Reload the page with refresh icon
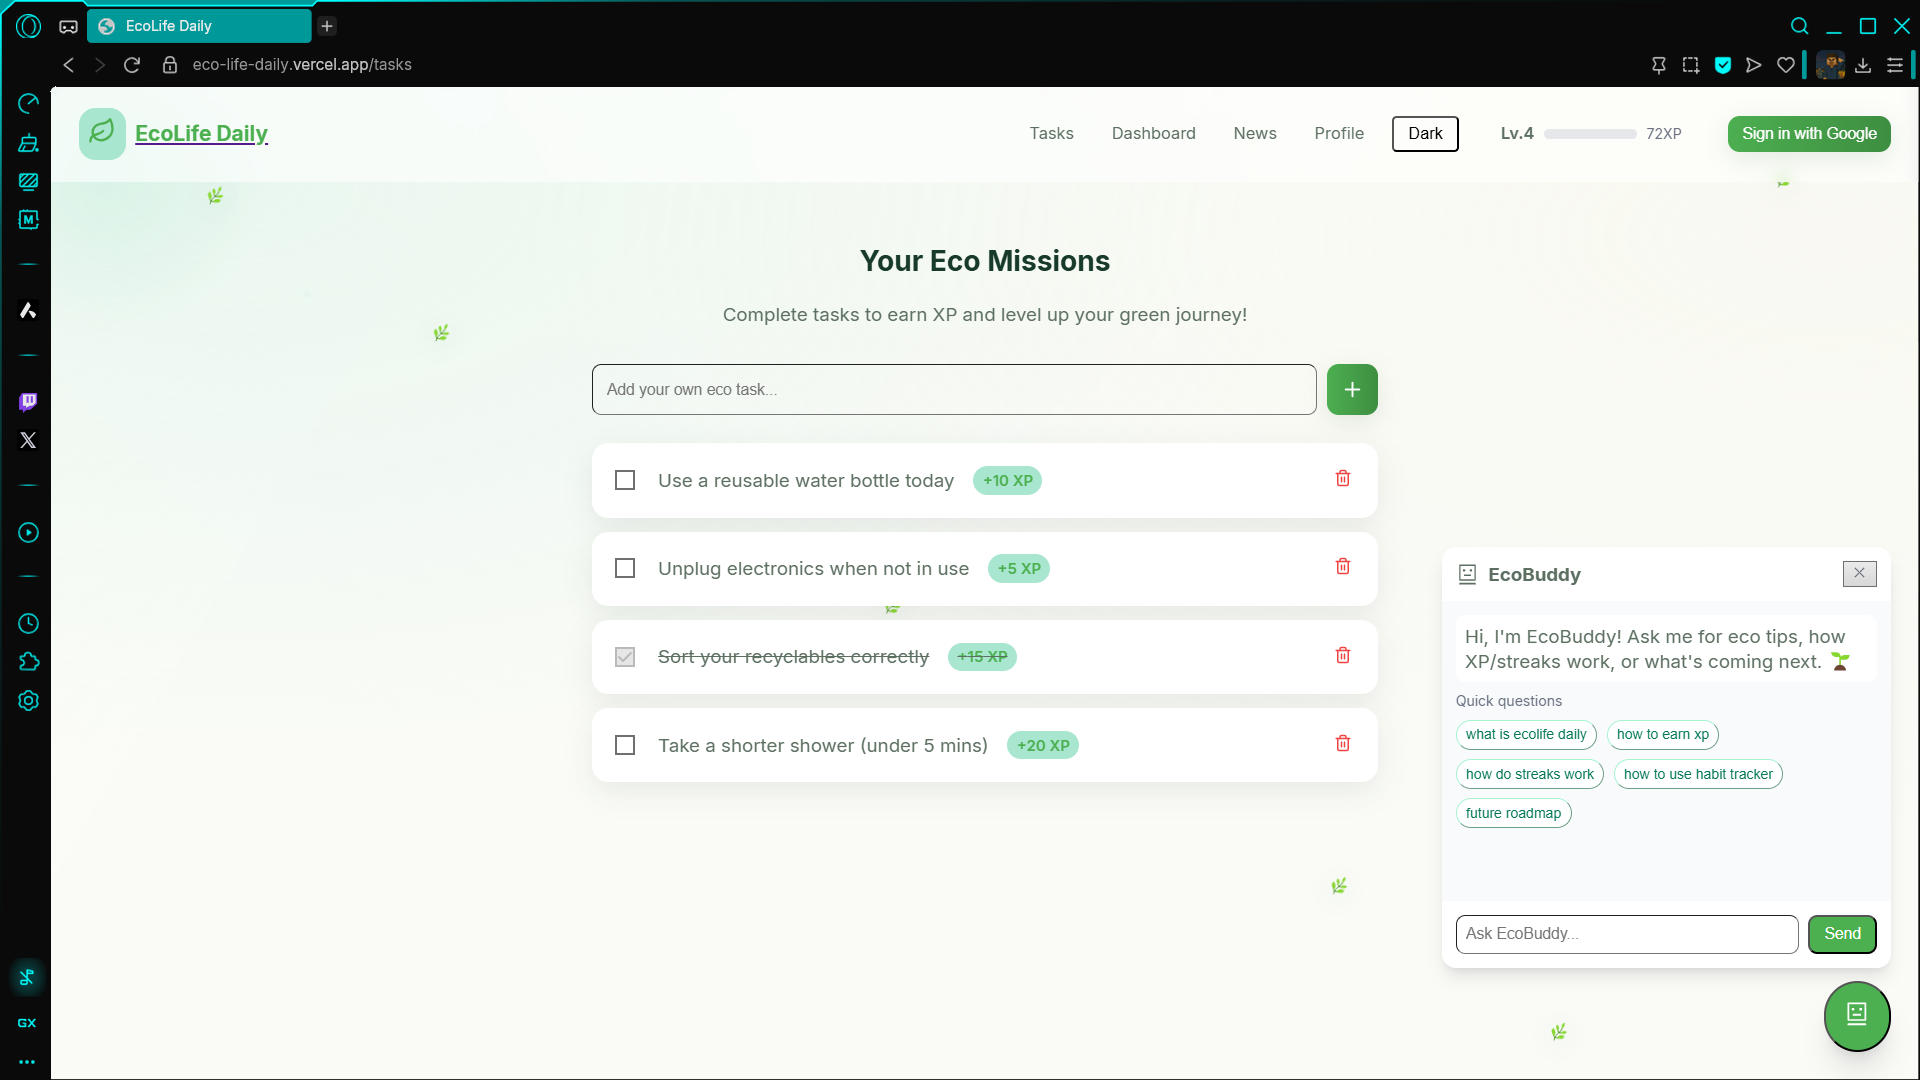This screenshot has width=1920, height=1080. point(132,65)
